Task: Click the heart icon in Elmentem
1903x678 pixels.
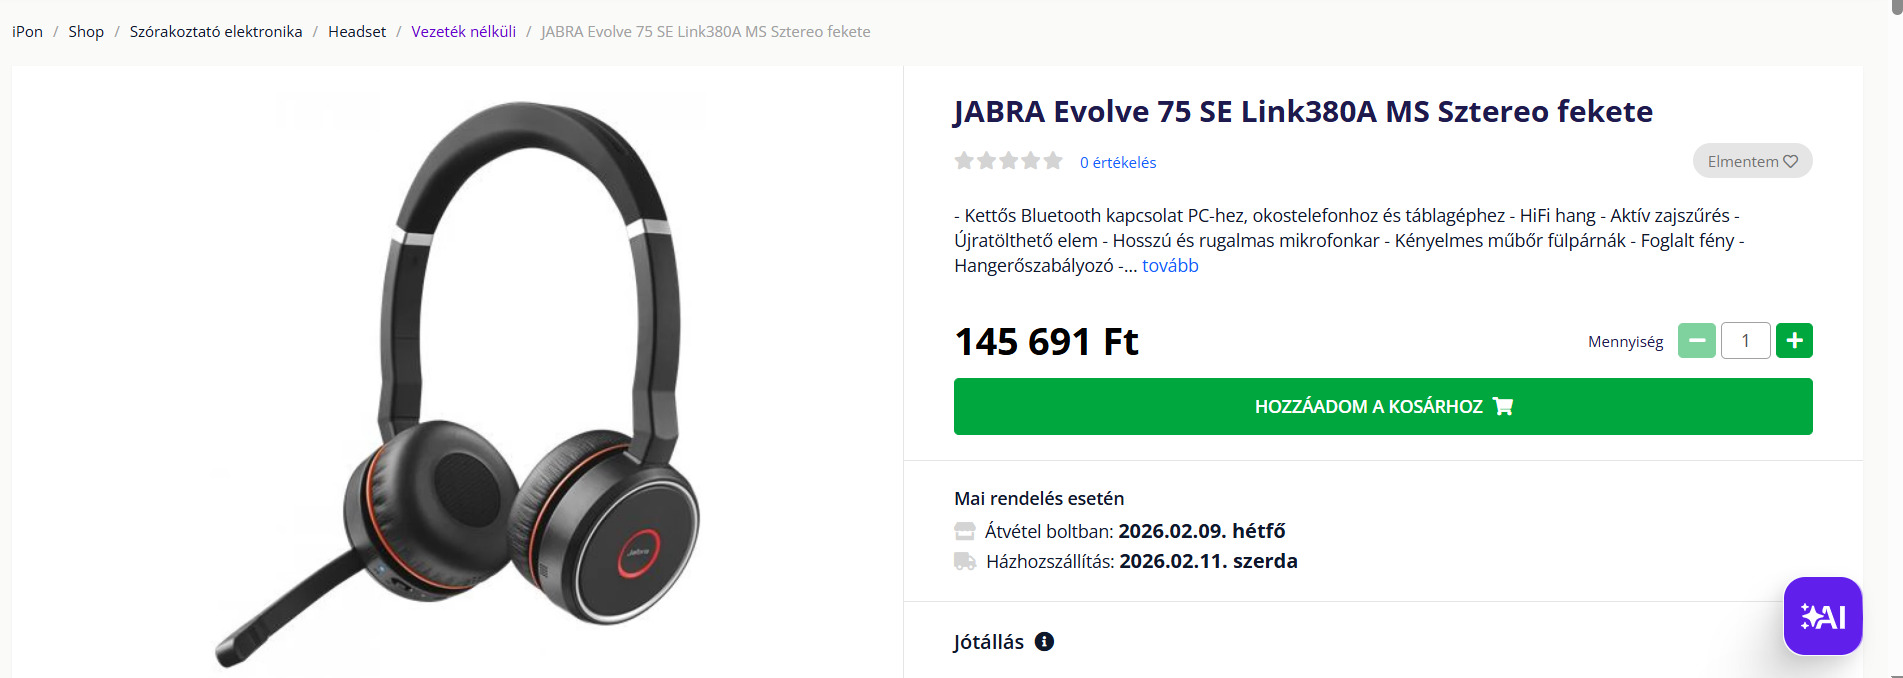Action: click(x=1790, y=161)
